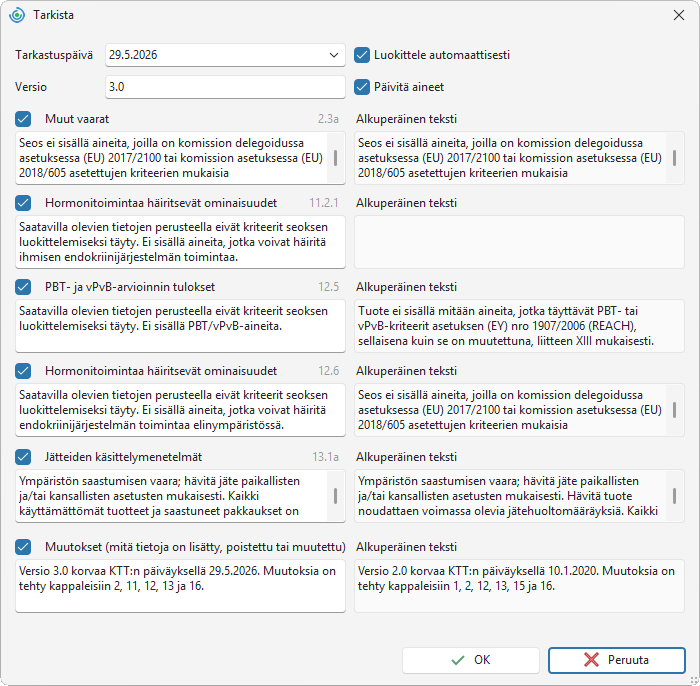
Task: Click the empty original text box for 11.2.1
Action: click(x=519, y=242)
